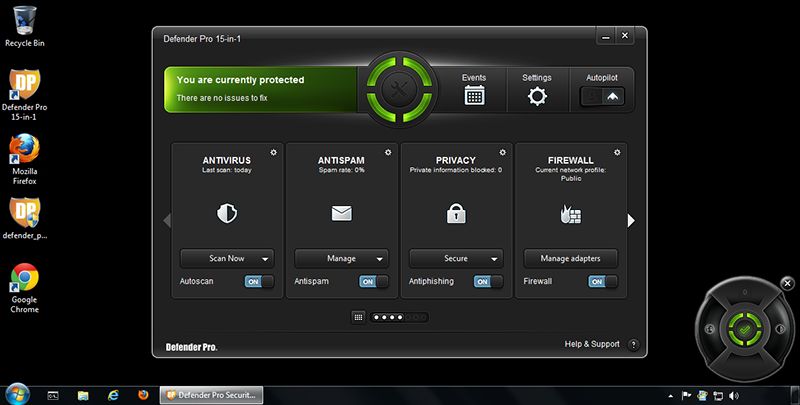Click the question mark help icon
Viewport: 800px width, 405px height.
633,345
